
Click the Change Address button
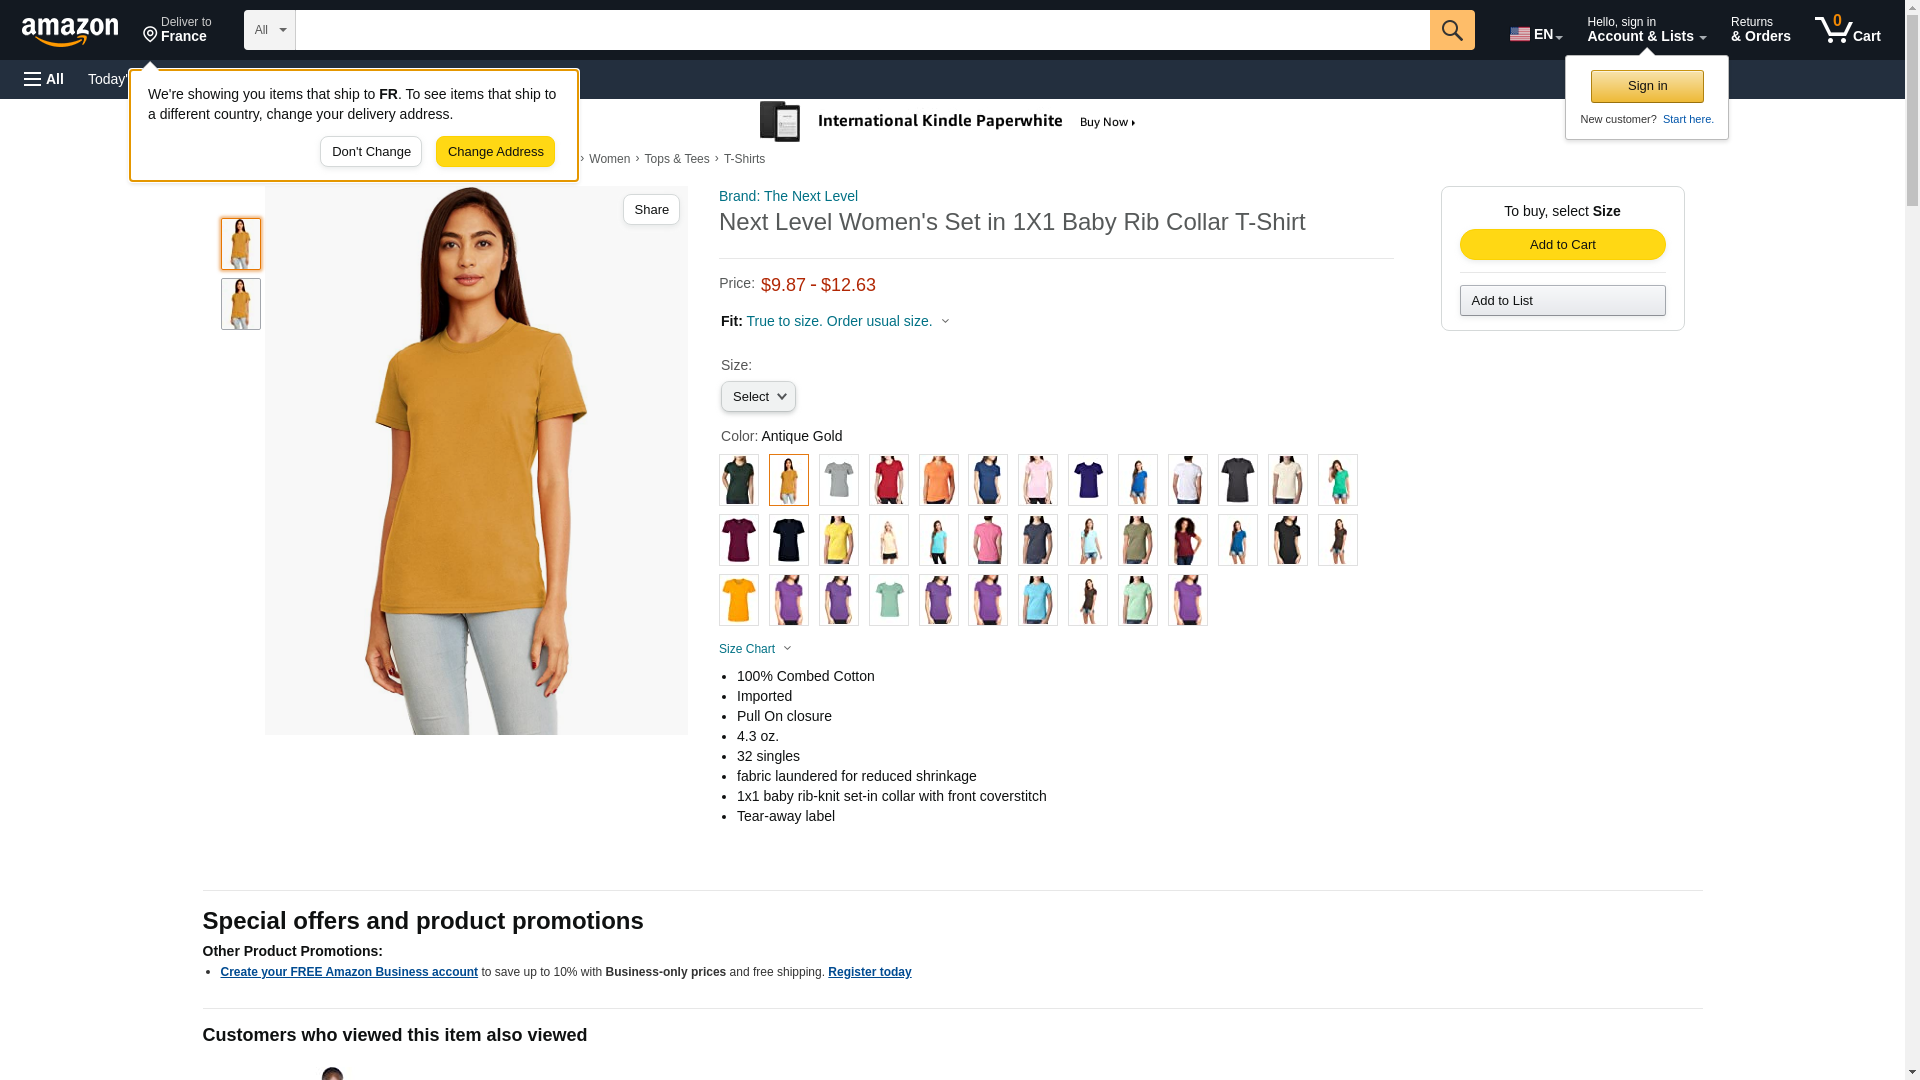click(x=495, y=152)
